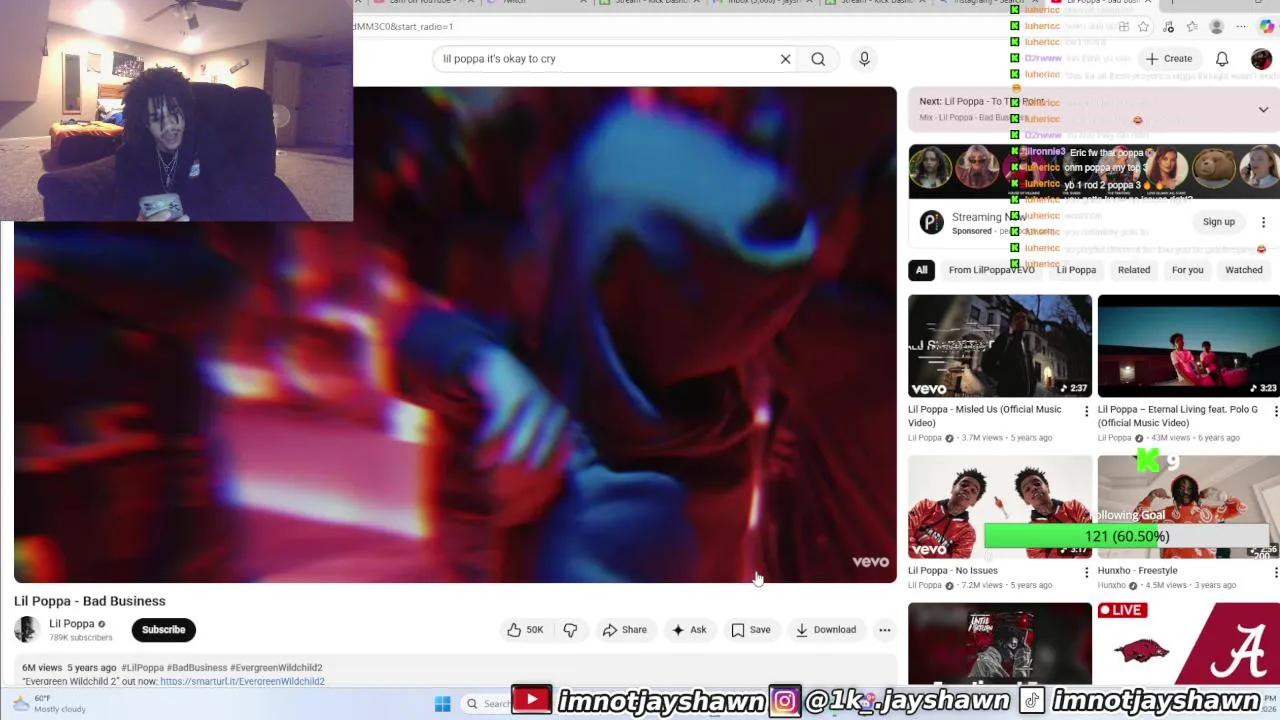Click the Bad Business video title
The image size is (1280, 720).
point(90,601)
